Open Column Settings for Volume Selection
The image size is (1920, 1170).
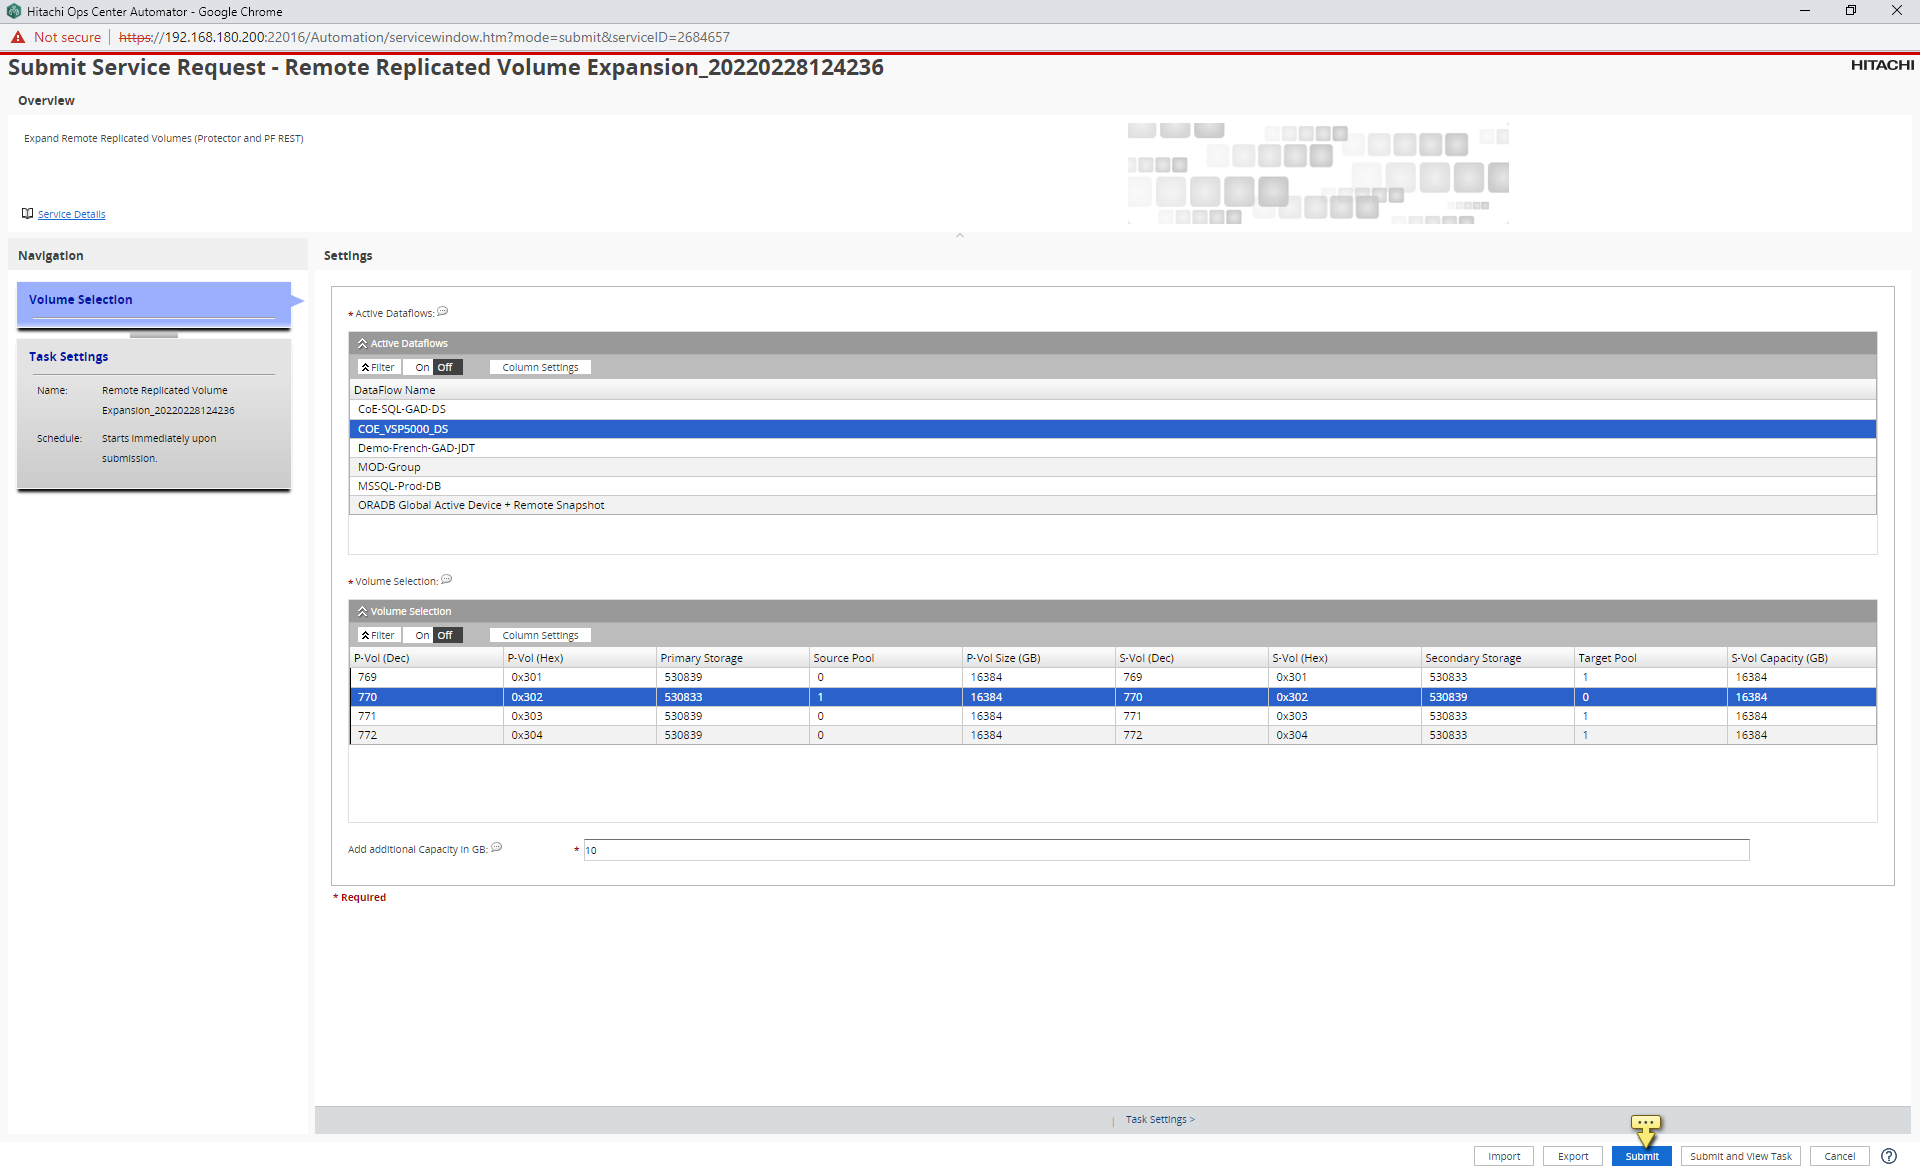coord(539,635)
